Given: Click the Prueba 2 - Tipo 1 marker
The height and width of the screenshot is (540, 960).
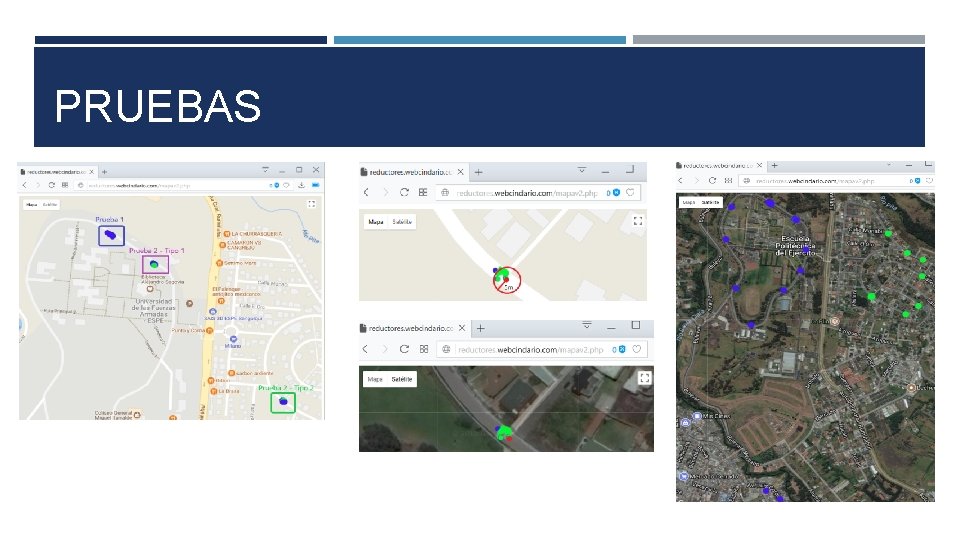Looking at the screenshot, I should [155, 264].
